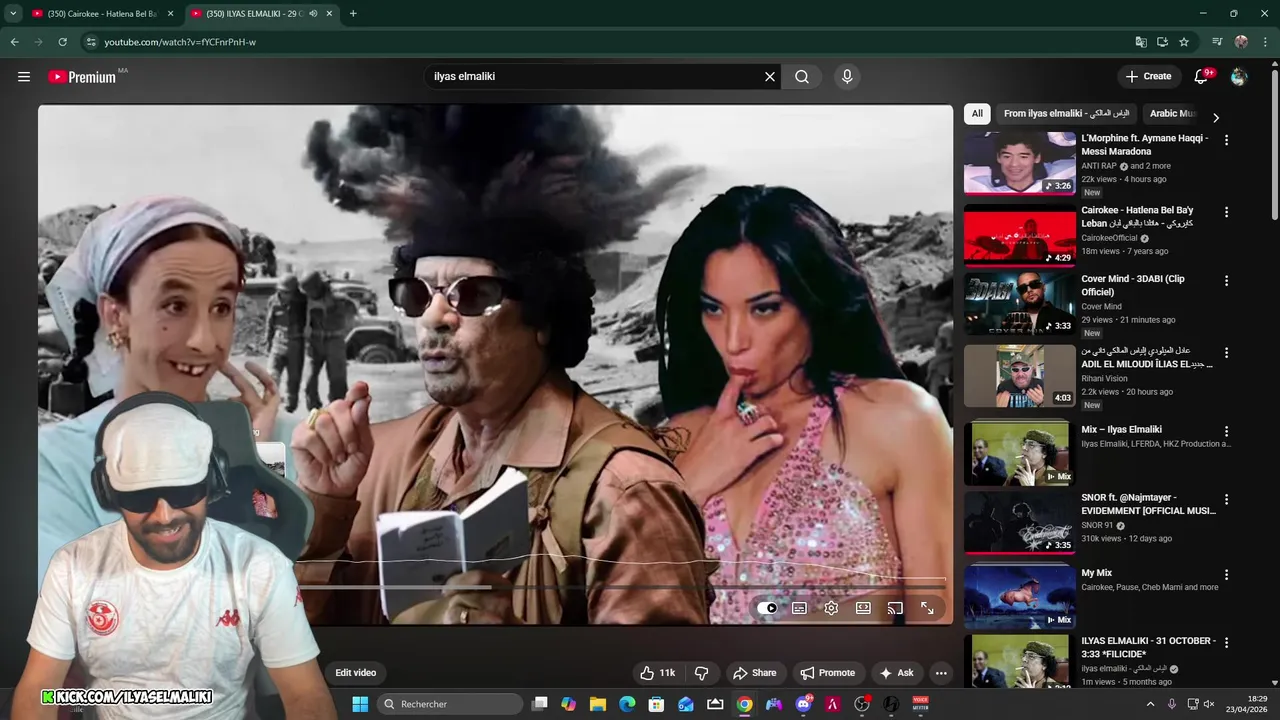This screenshot has height=720, width=1280.
Task: Select the Arabic Music chip
Action: click(1172, 113)
